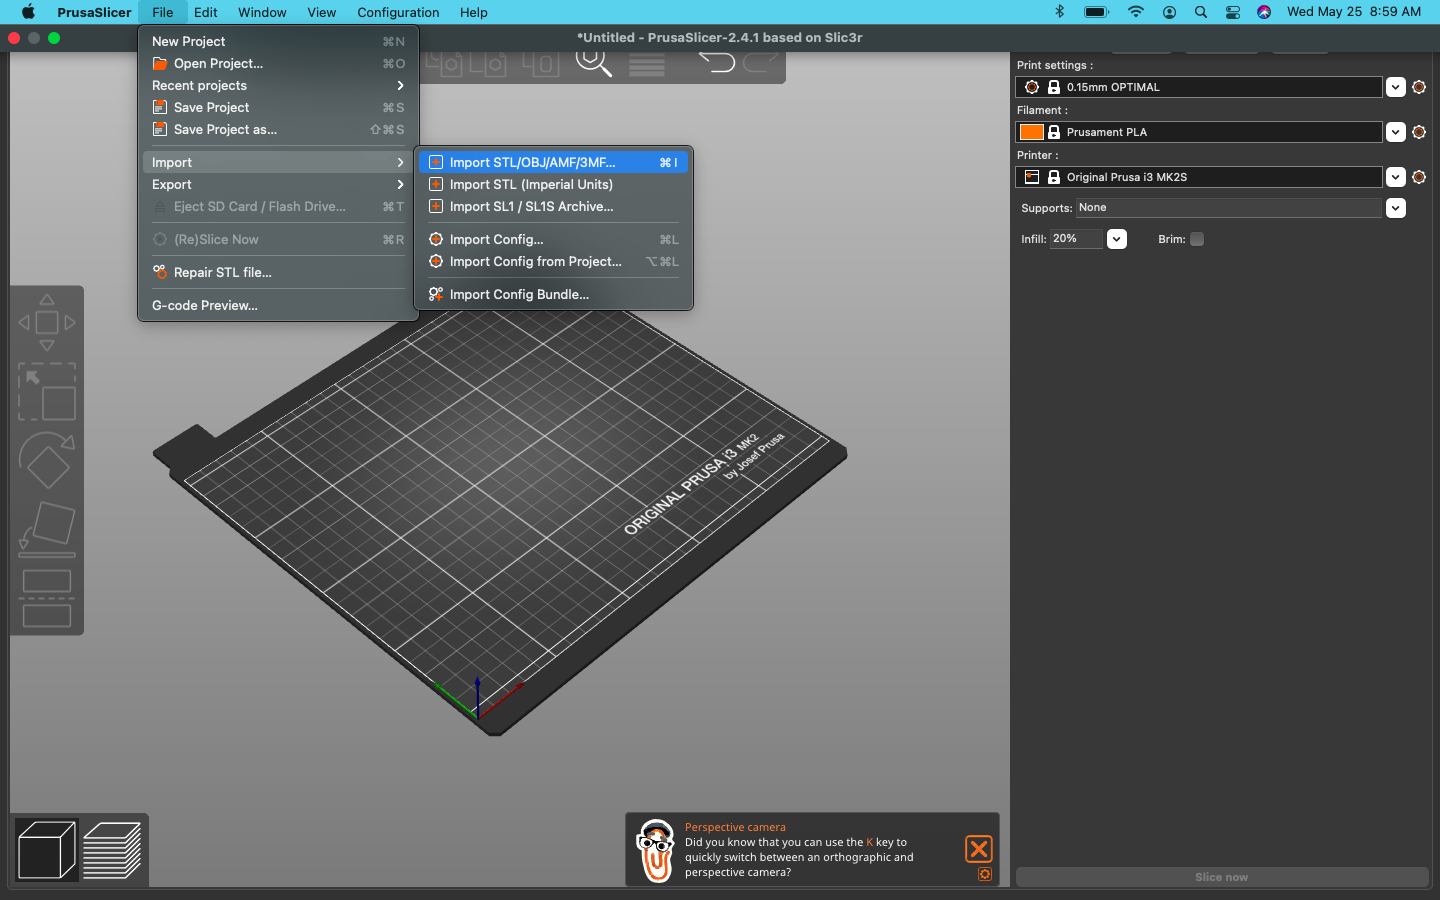This screenshot has width=1440, height=900.
Task: Select the Cut tool icon
Action: click(47, 598)
